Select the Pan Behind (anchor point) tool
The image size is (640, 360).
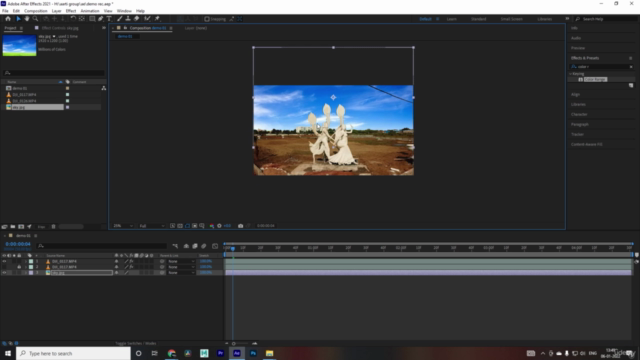pyautogui.click(x=82, y=19)
